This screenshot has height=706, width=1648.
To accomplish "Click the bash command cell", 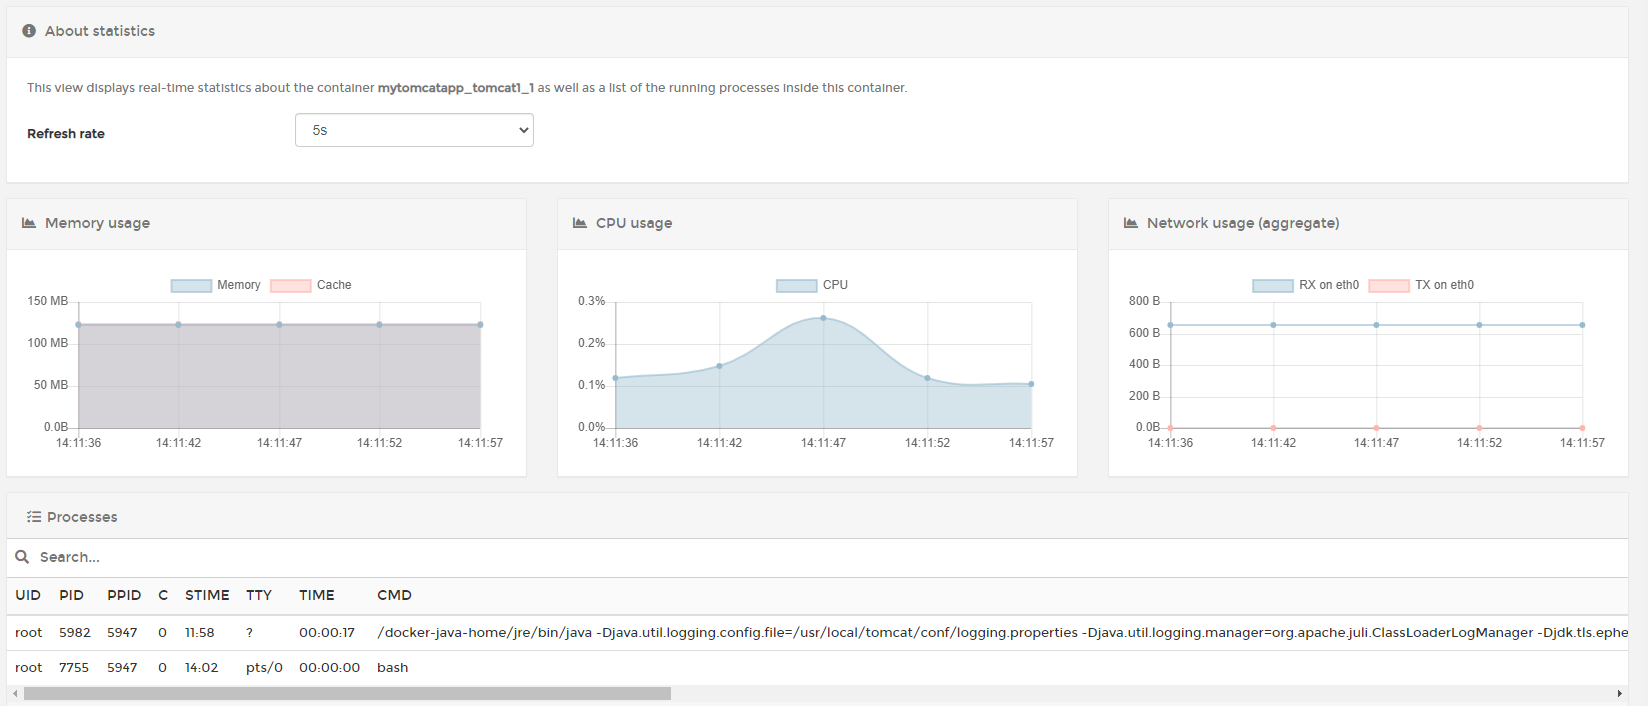I will tap(393, 668).
